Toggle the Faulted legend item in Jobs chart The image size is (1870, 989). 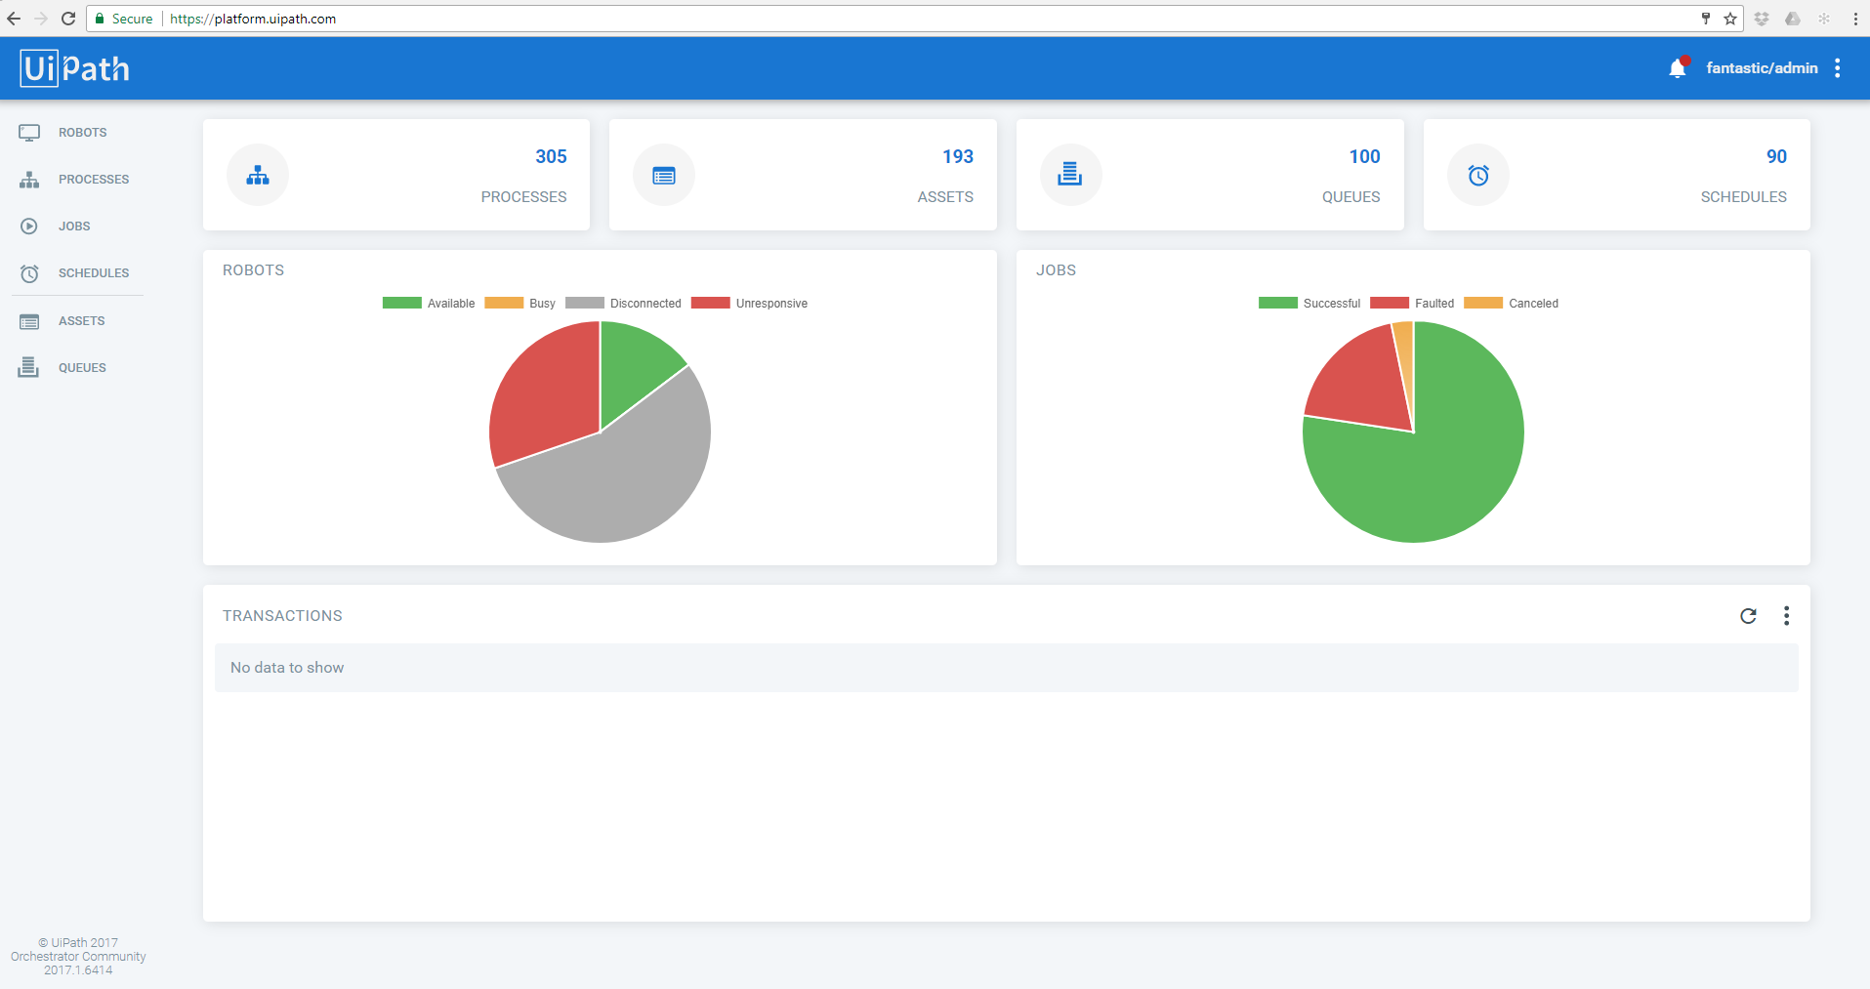[x=1412, y=303]
